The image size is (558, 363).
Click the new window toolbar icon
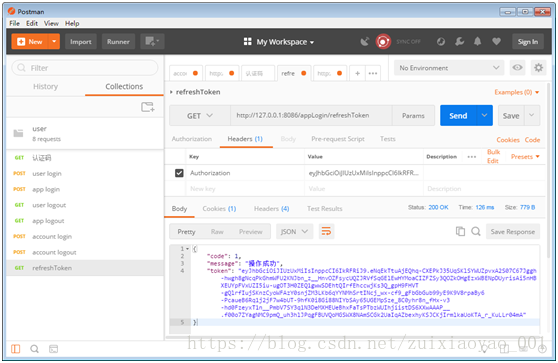[152, 42]
